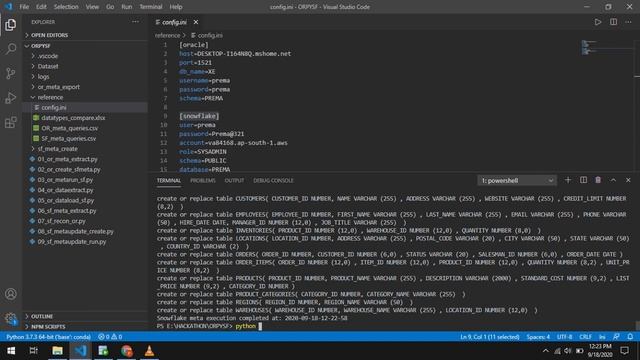640x360 pixels.
Task: Switch to the DEBUG CONSOLE tab
Action: (273, 180)
